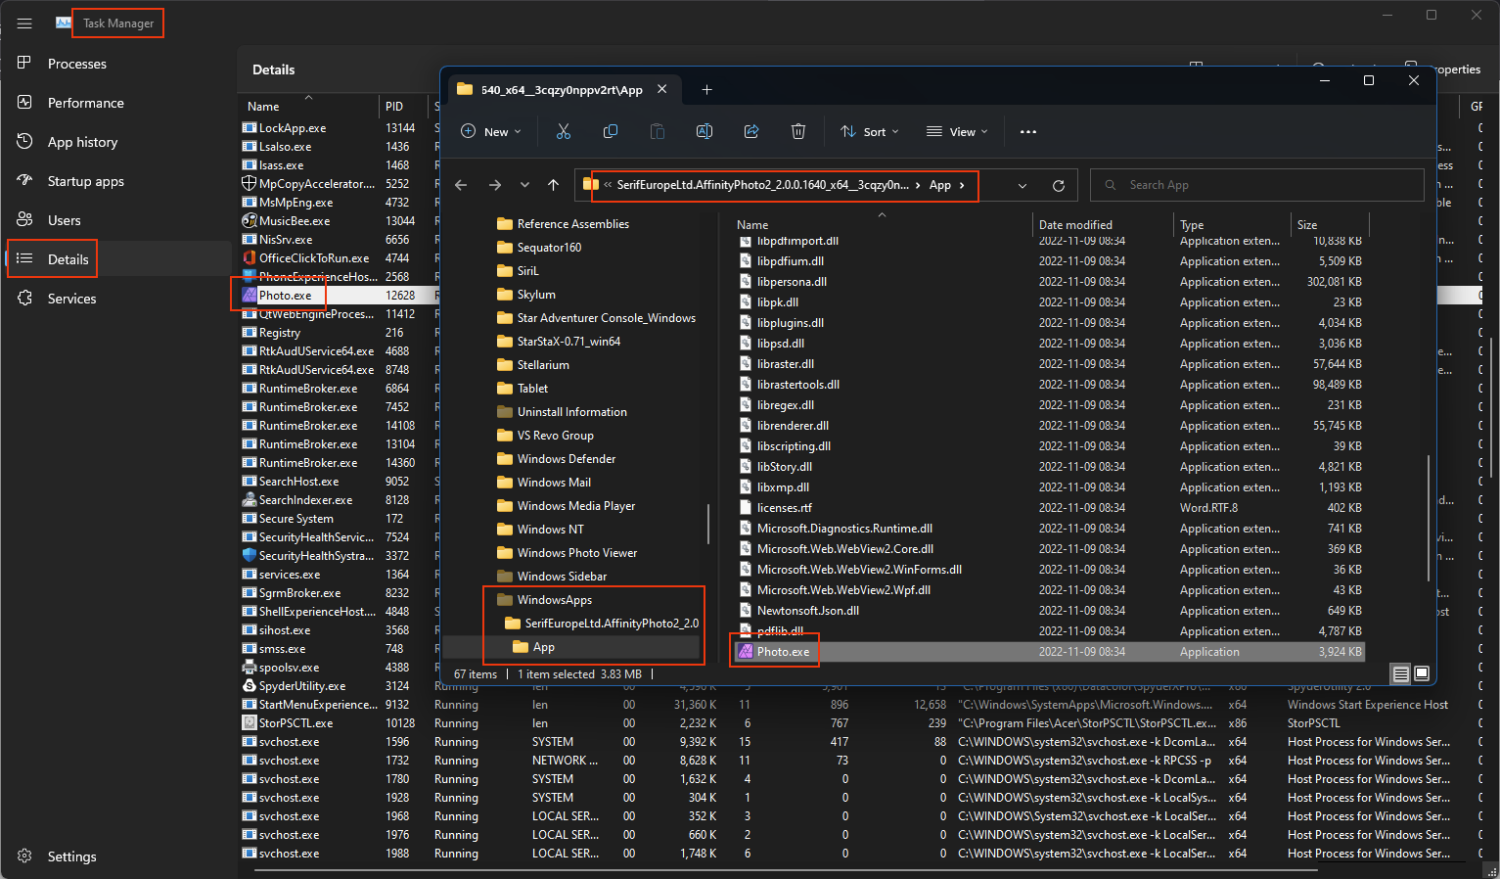Expand the New item menu

(491, 131)
